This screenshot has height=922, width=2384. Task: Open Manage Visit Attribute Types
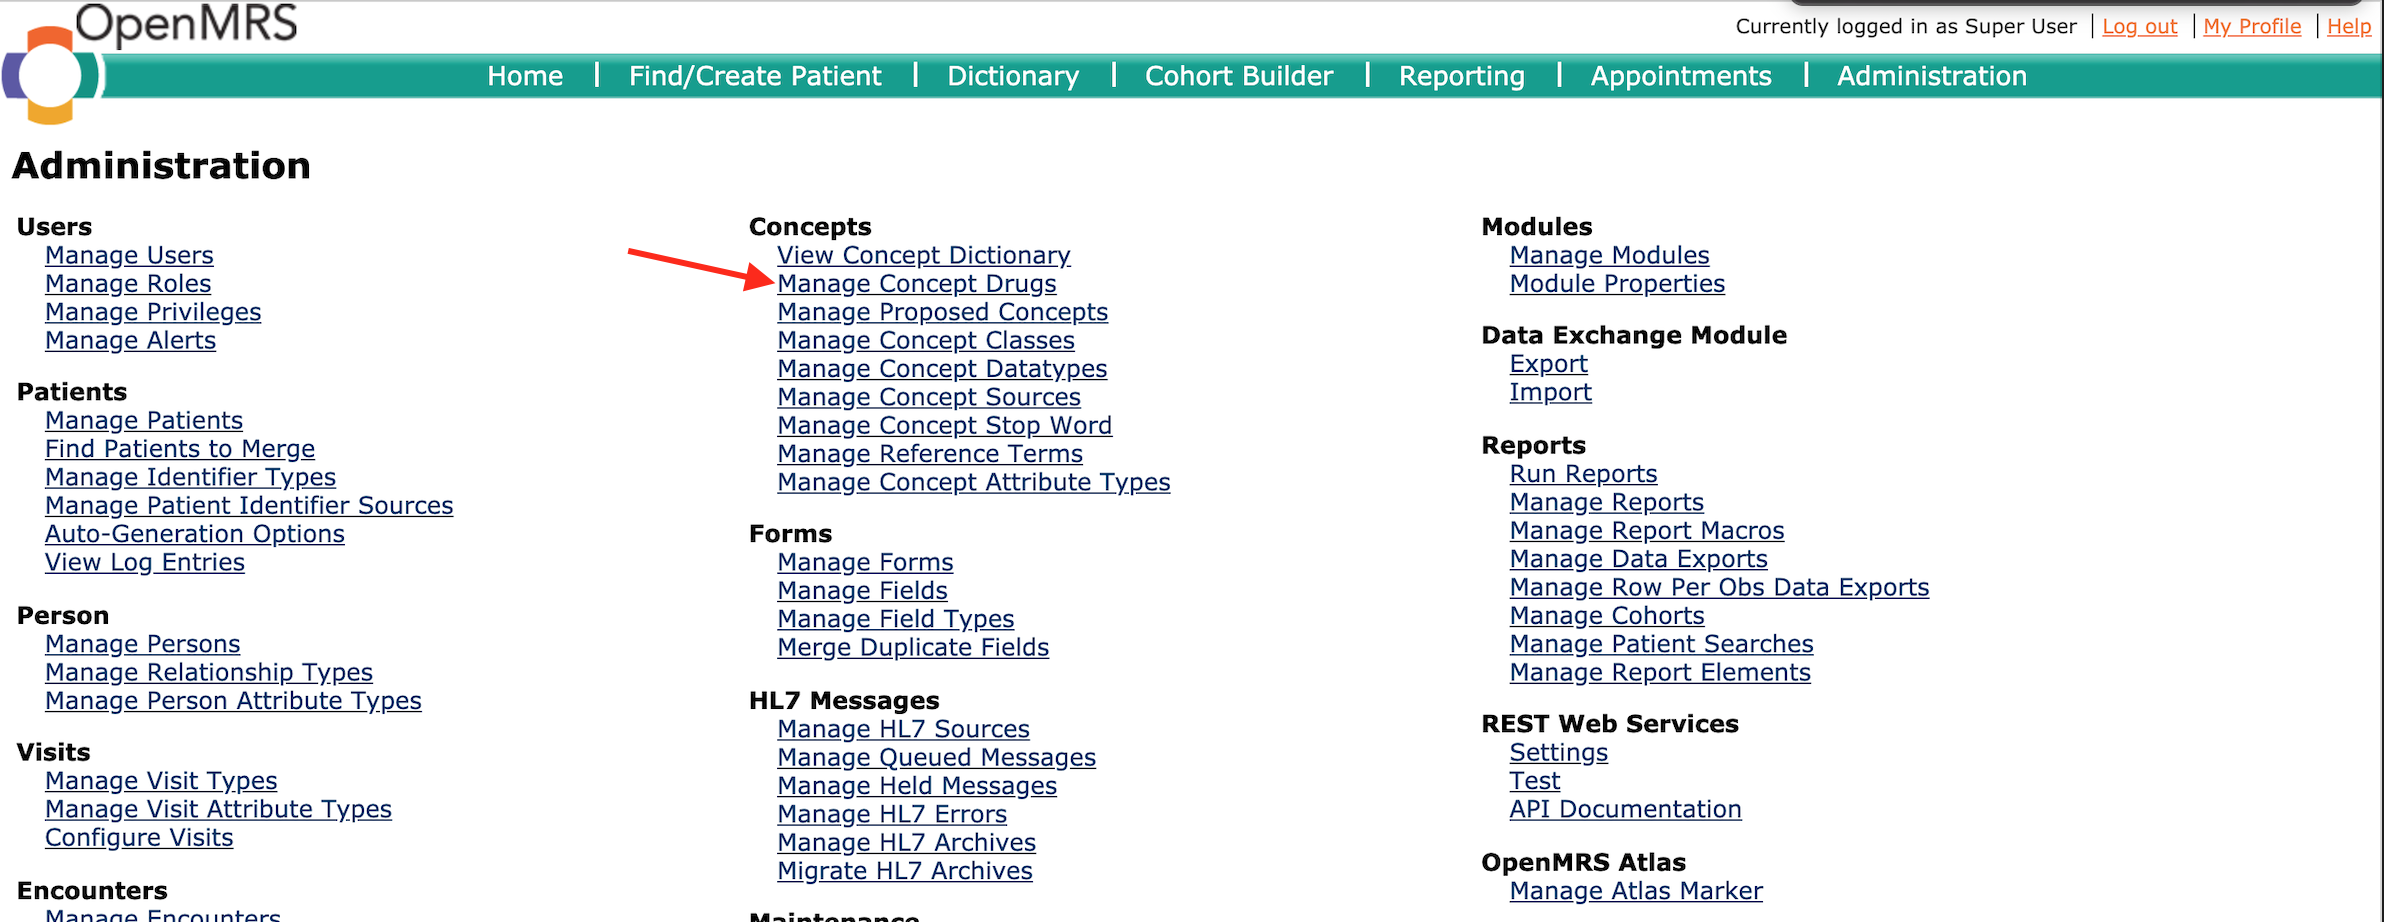(x=218, y=809)
